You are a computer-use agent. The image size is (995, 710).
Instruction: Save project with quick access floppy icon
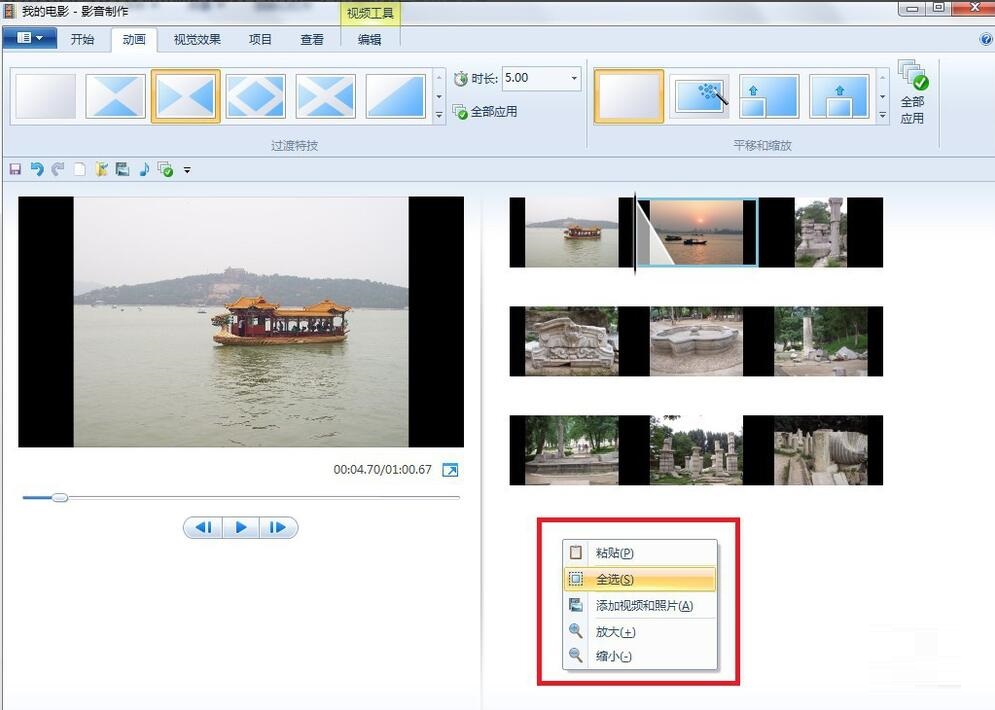pos(15,169)
